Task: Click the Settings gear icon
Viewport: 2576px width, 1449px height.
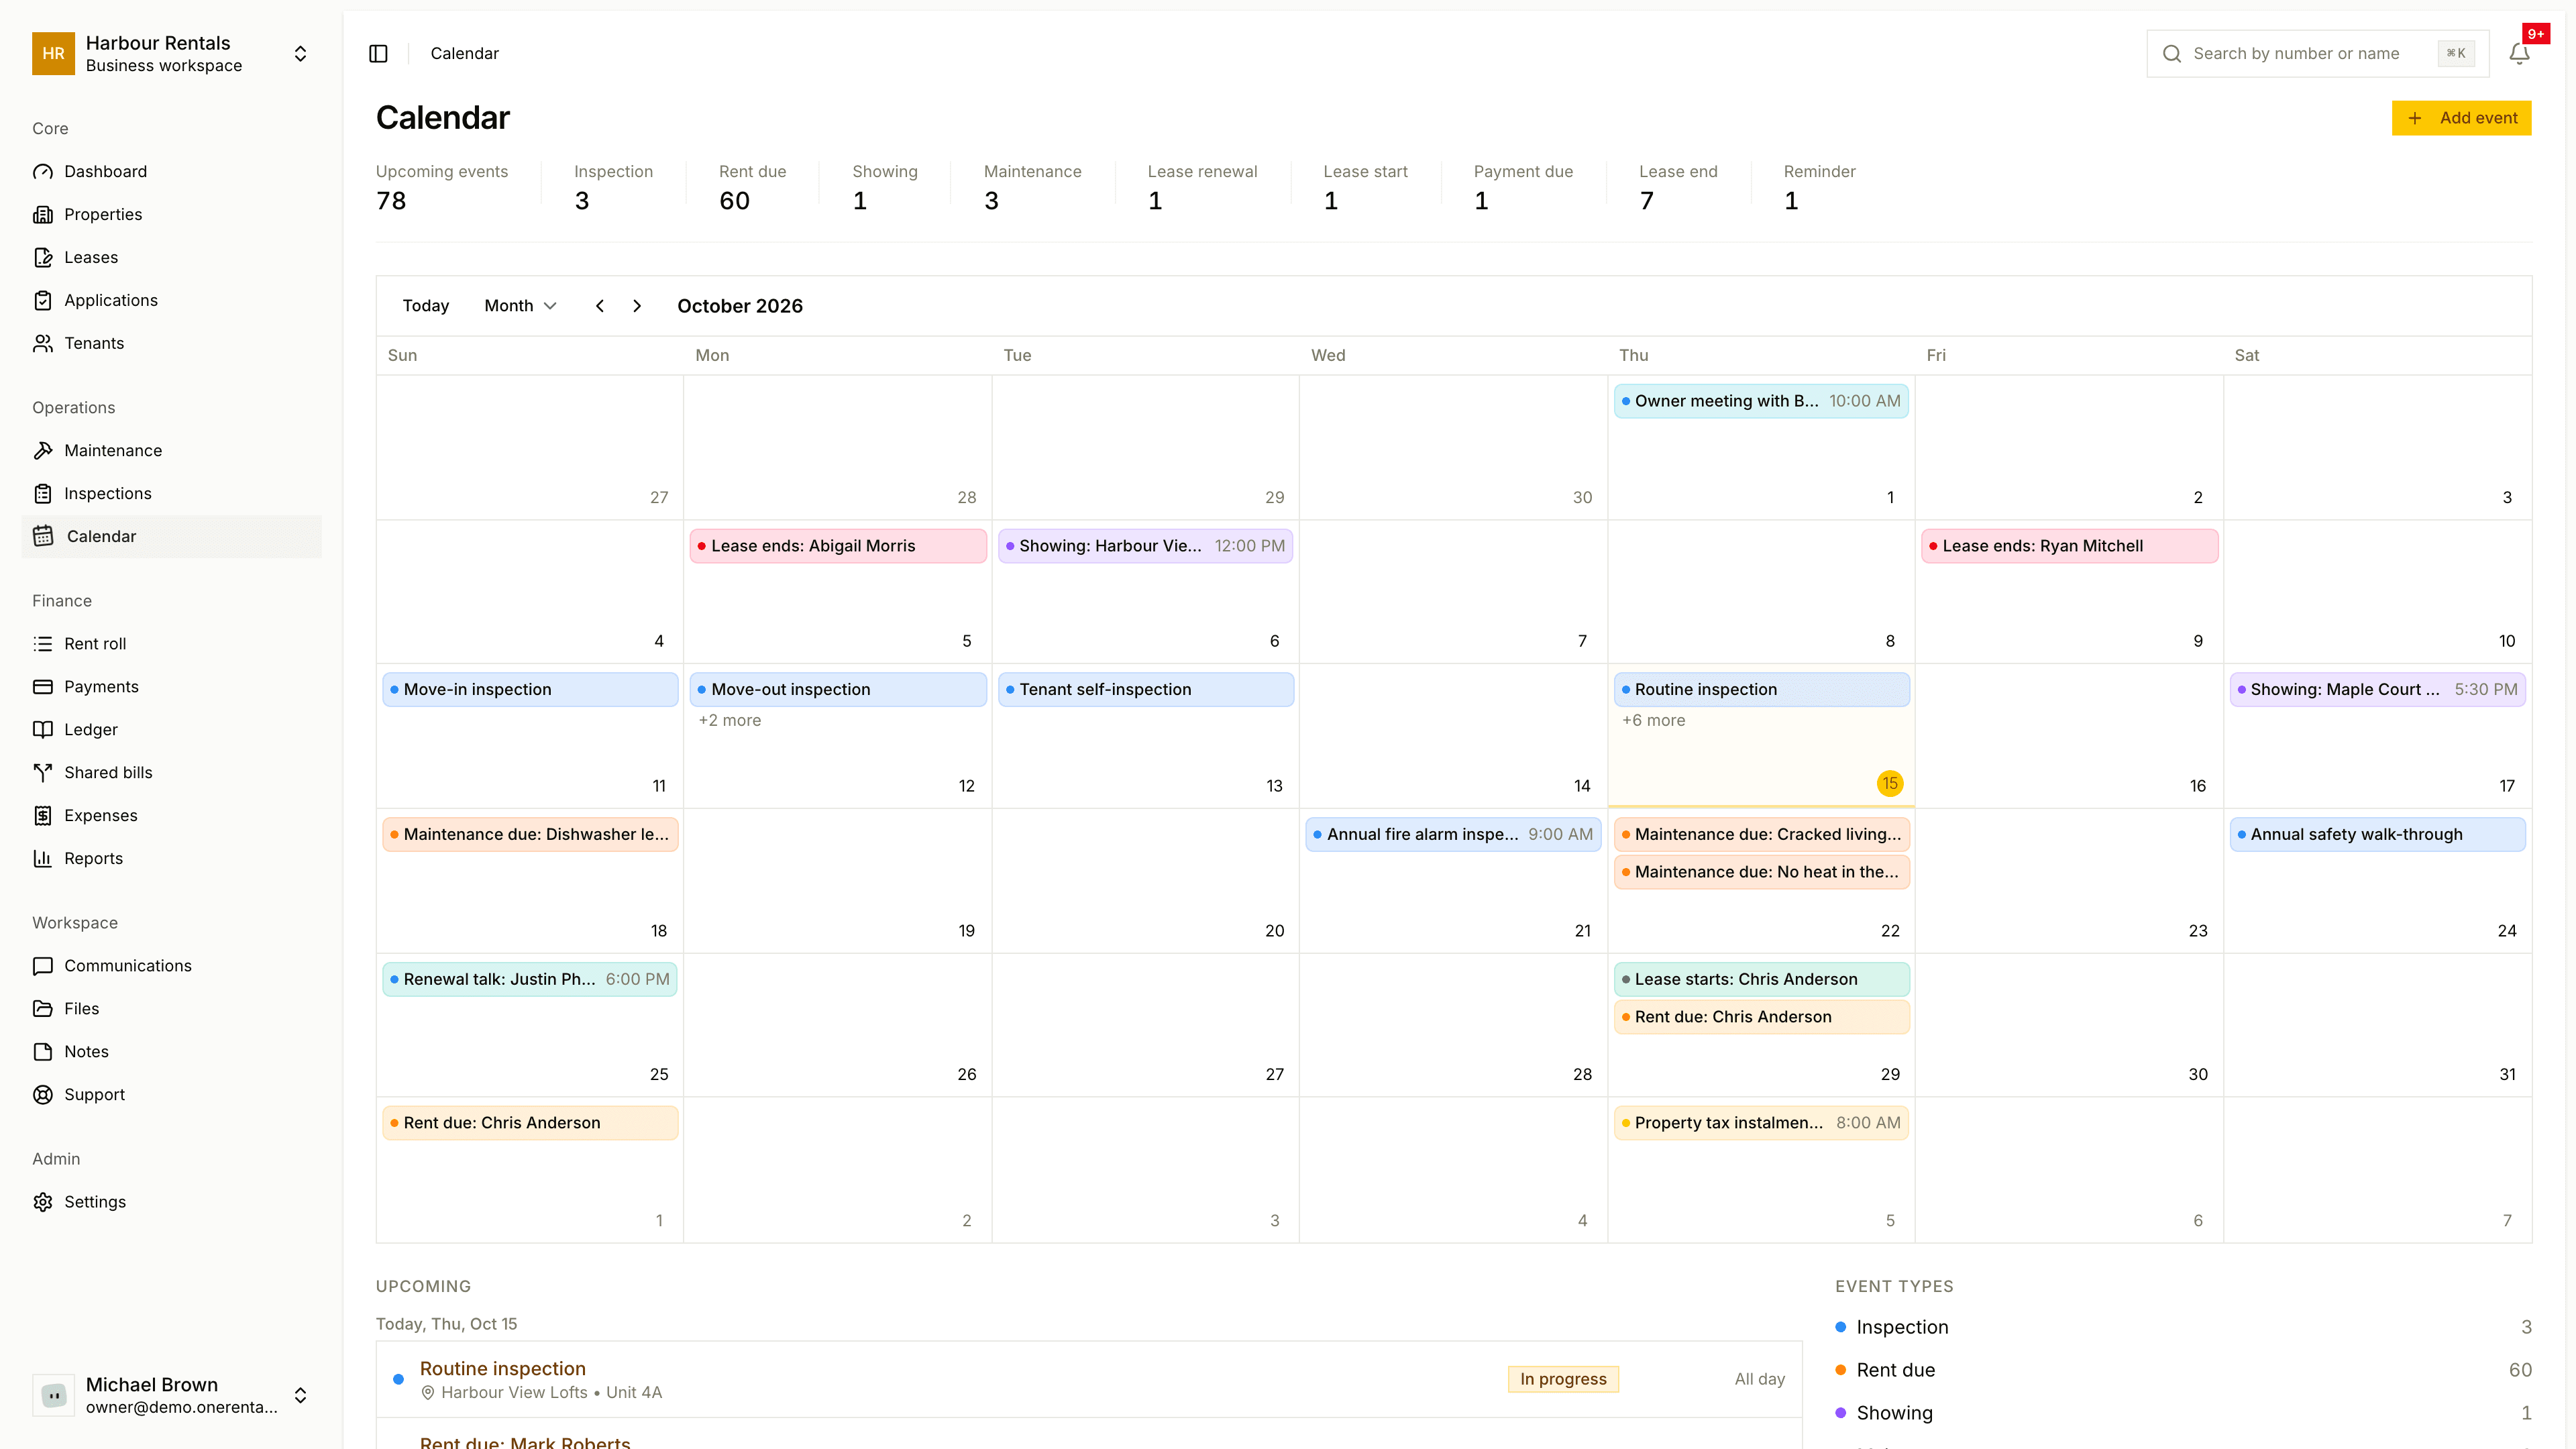Action: (x=42, y=1202)
